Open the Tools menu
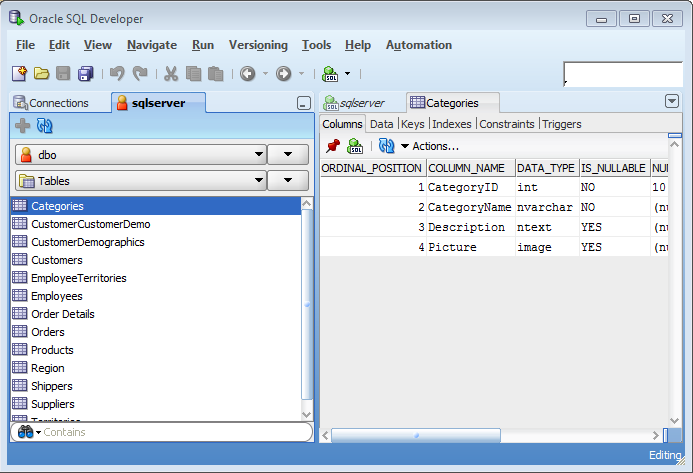 pos(316,45)
